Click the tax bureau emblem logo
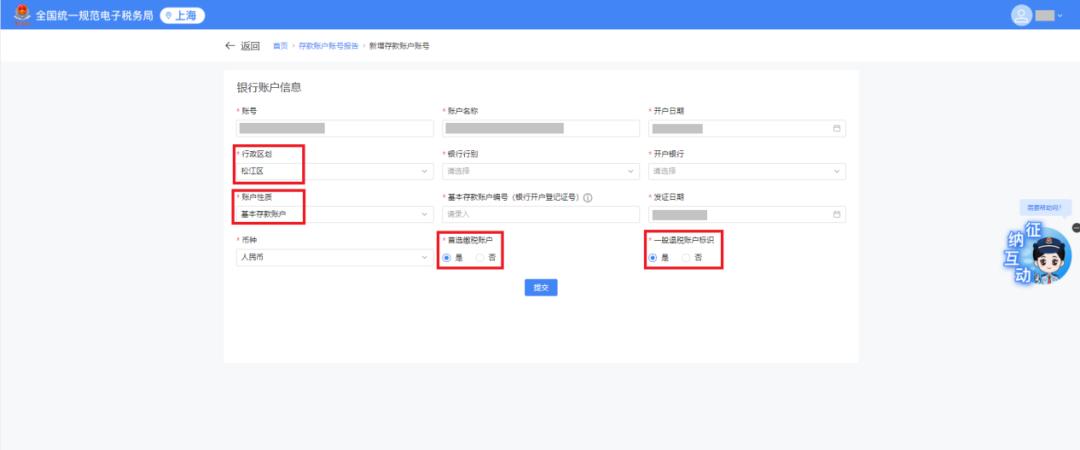Image resolution: width=1080 pixels, height=450 pixels. pos(21,15)
